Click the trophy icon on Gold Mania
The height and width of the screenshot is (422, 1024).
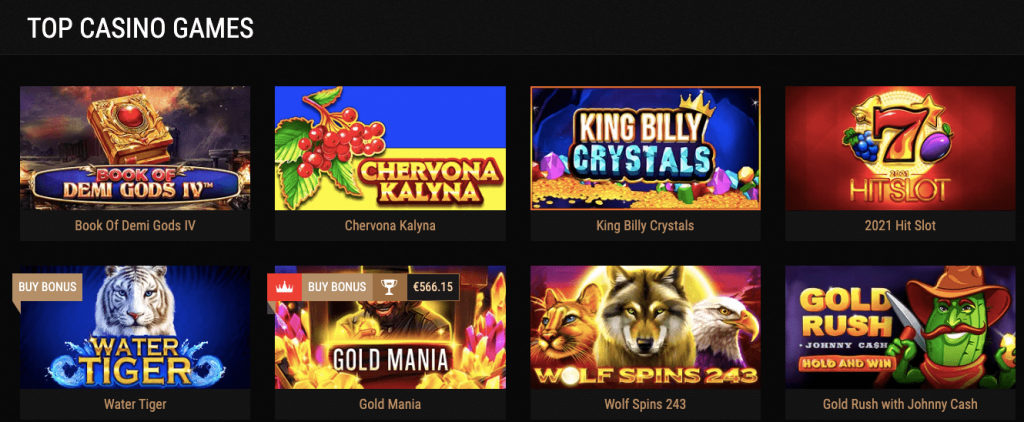click(389, 287)
